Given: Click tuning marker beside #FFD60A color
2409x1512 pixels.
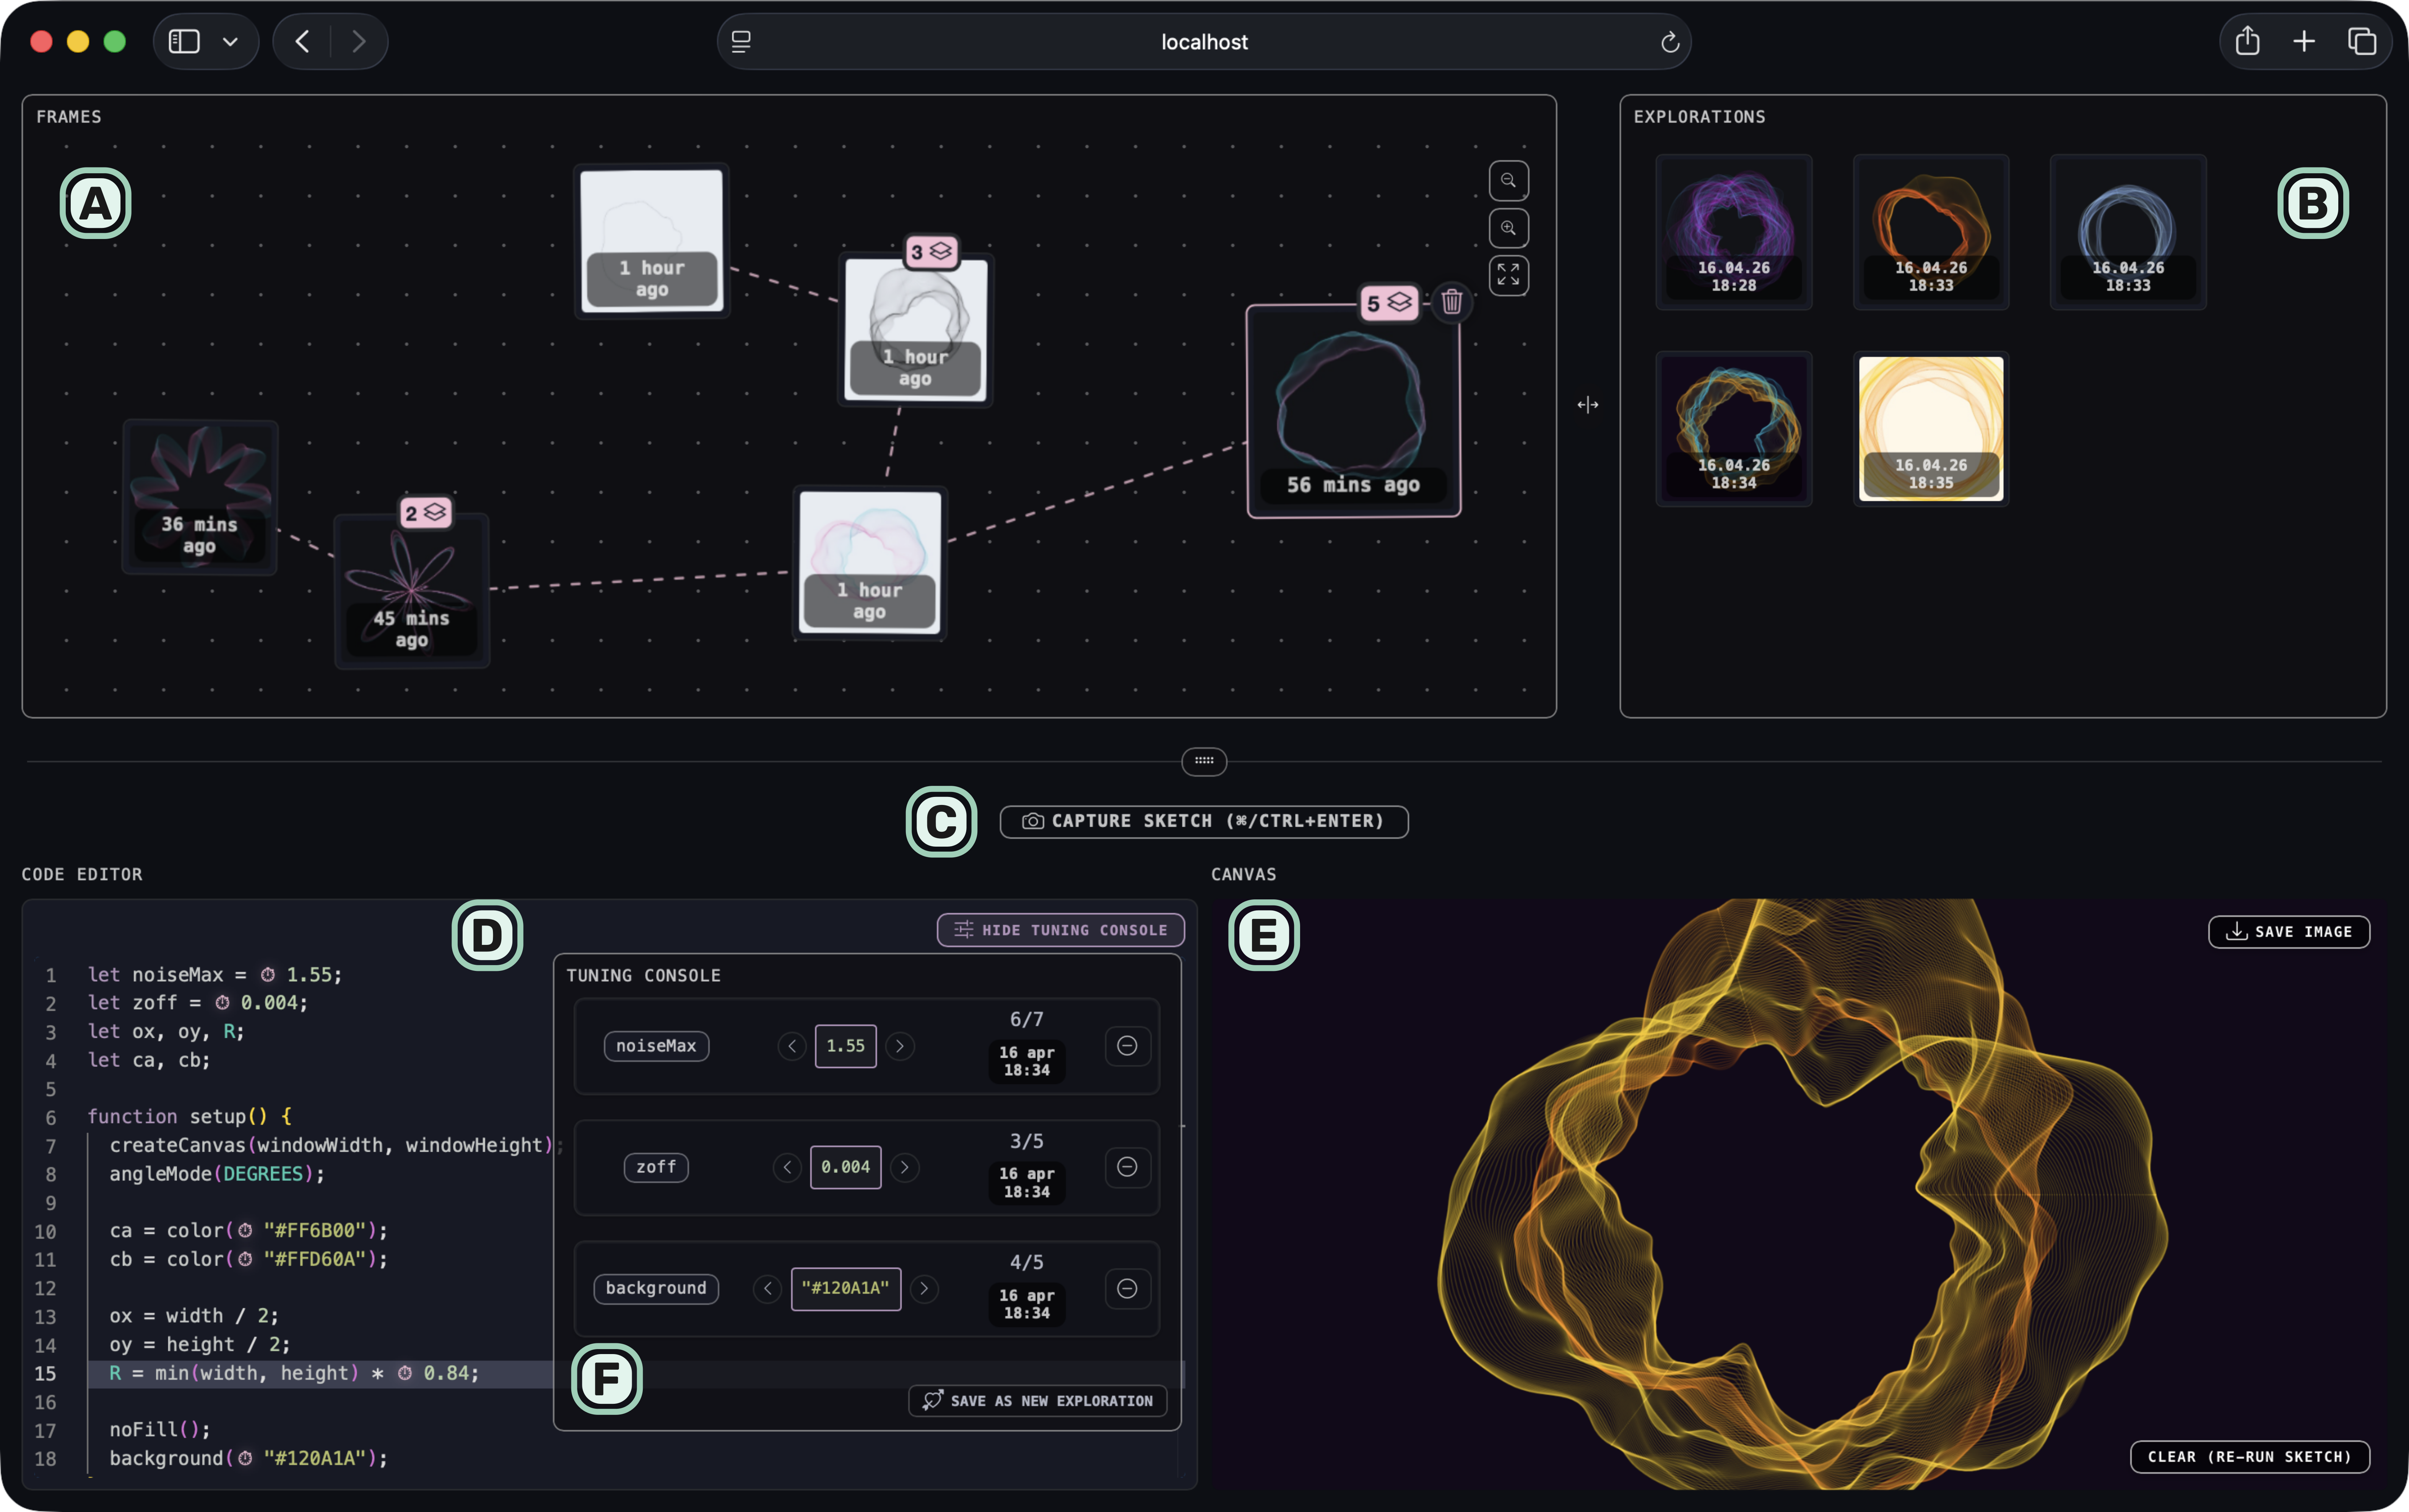Looking at the screenshot, I should tap(245, 1260).
